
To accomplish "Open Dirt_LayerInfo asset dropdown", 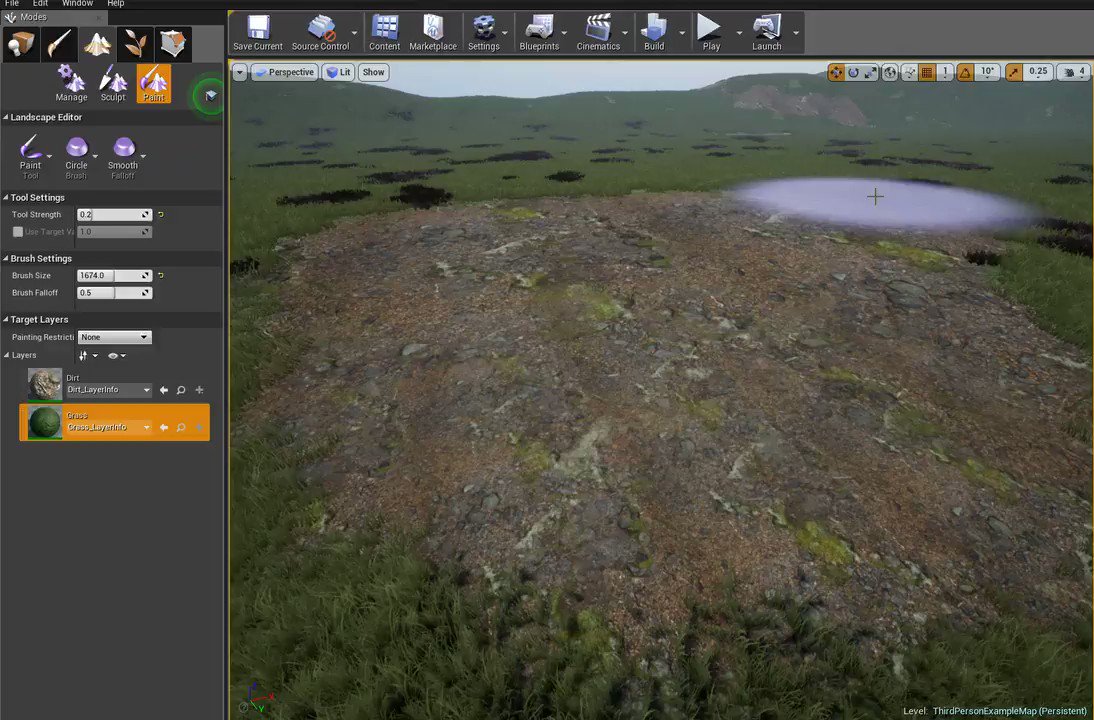I will pos(108,390).
